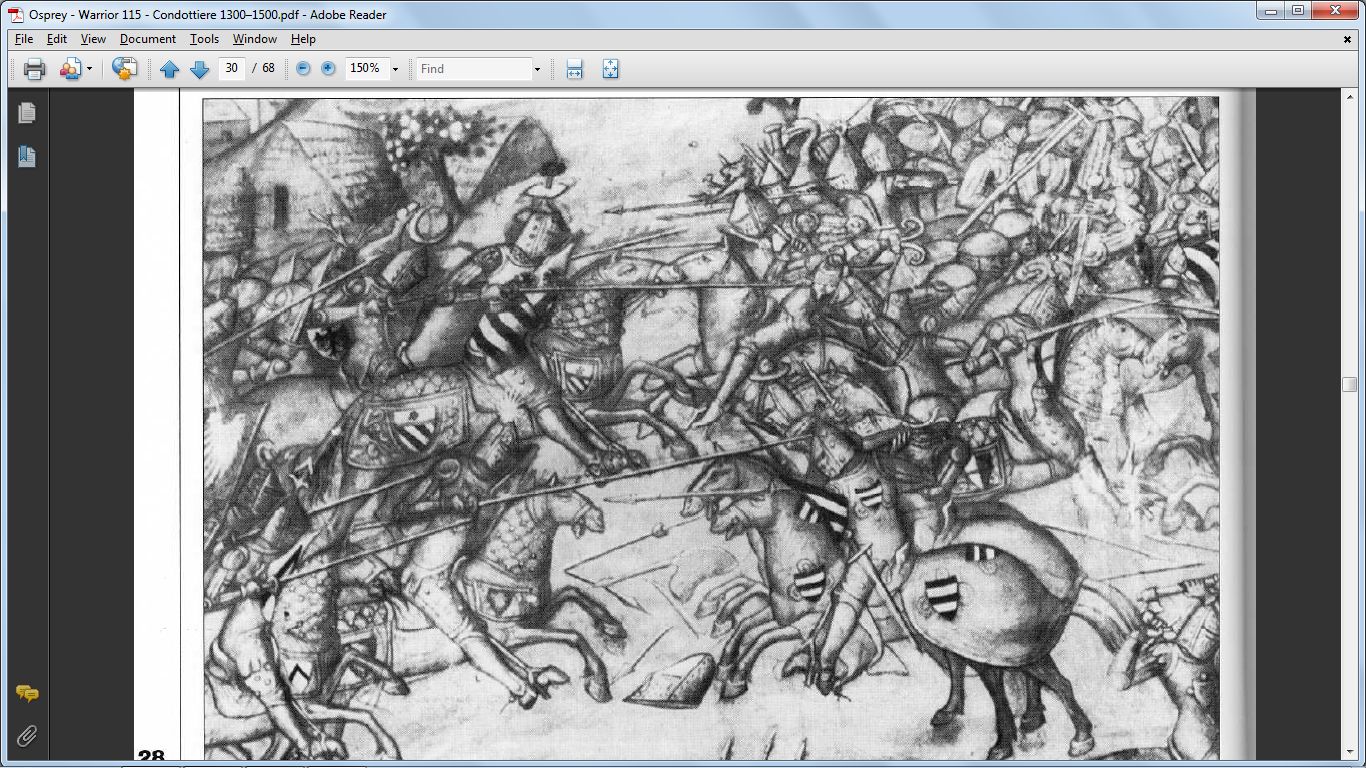The height and width of the screenshot is (768, 1366).
Task: Open the Edit menu
Action: (57, 39)
